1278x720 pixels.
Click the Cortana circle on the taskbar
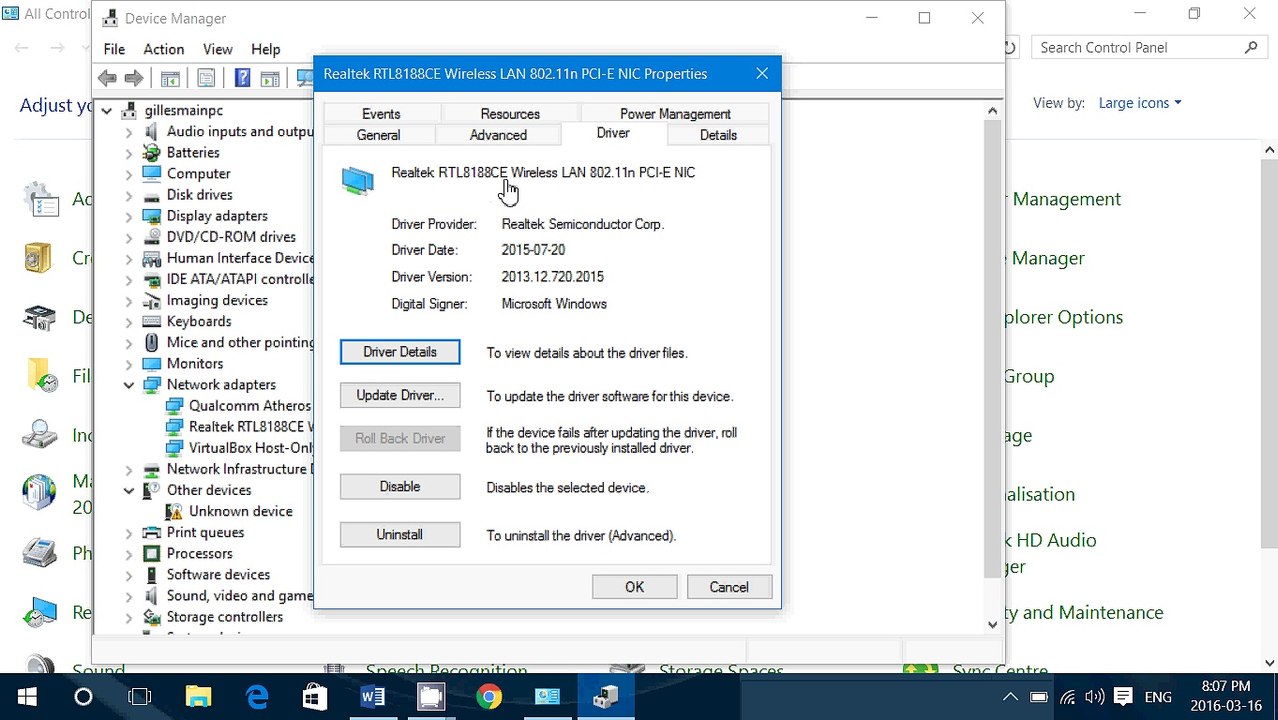[83, 696]
